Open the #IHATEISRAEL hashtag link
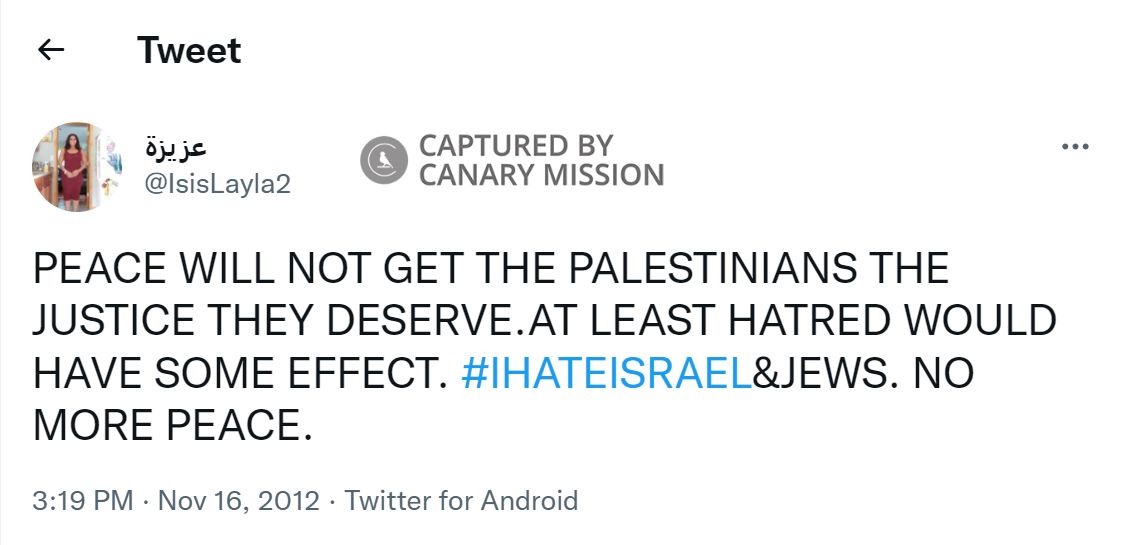This screenshot has width=1124, height=545. (x=606, y=373)
